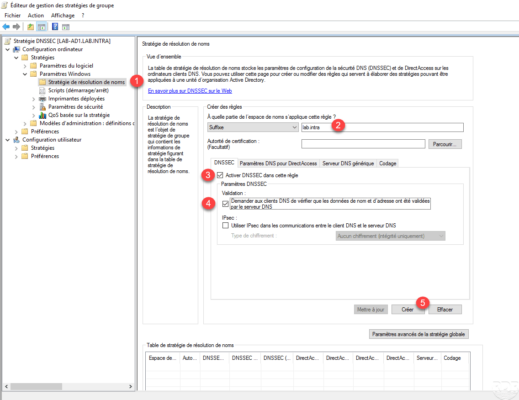Open the Action menu
This screenshot has width=519, height=400.
tap(36, 15)
